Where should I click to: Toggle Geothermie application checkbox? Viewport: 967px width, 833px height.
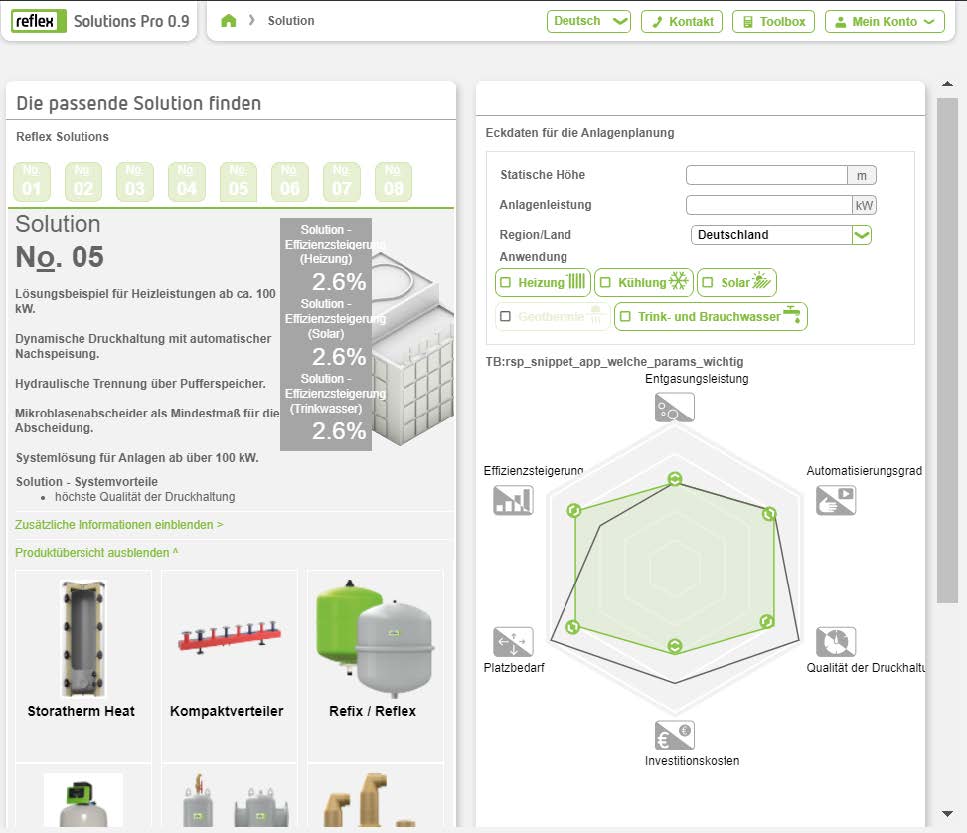coord(506,316)
